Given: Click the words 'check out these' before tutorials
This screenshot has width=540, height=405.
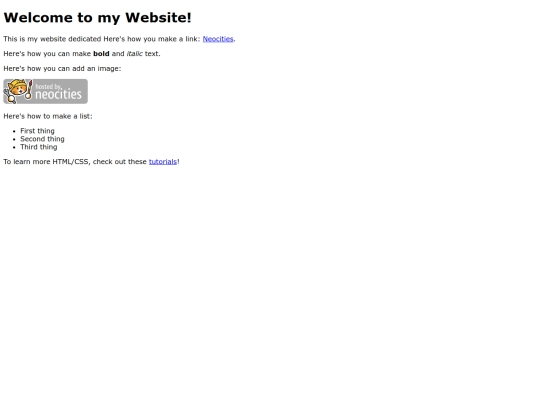Looking at the screenshot, I should [120, 162].
